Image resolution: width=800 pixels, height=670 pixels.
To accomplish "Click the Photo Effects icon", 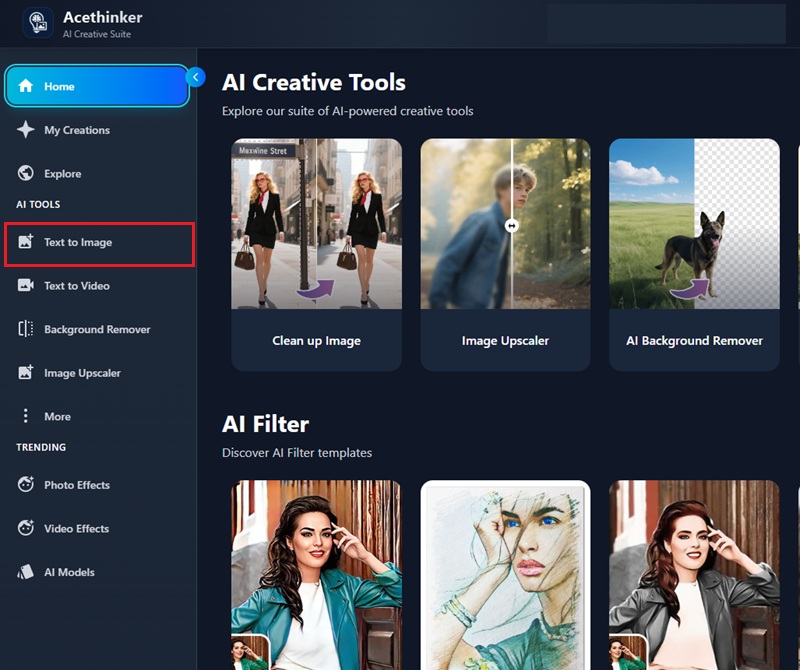I will coord(26,485).
